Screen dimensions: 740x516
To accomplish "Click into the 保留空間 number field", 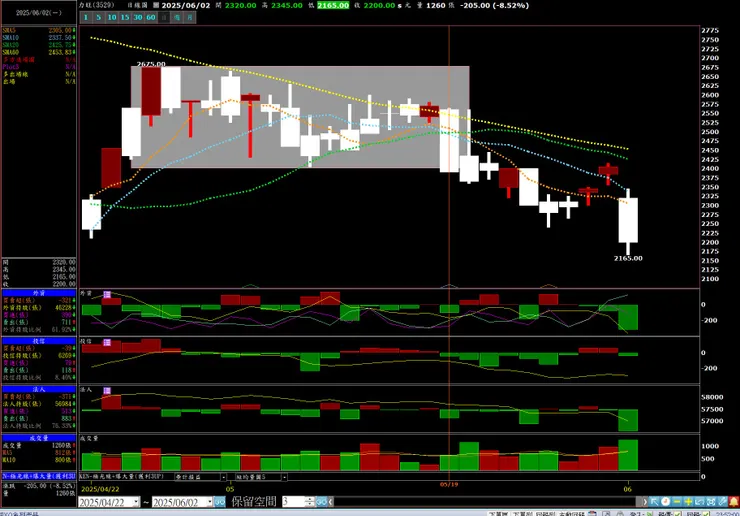I will click(294, 502).
